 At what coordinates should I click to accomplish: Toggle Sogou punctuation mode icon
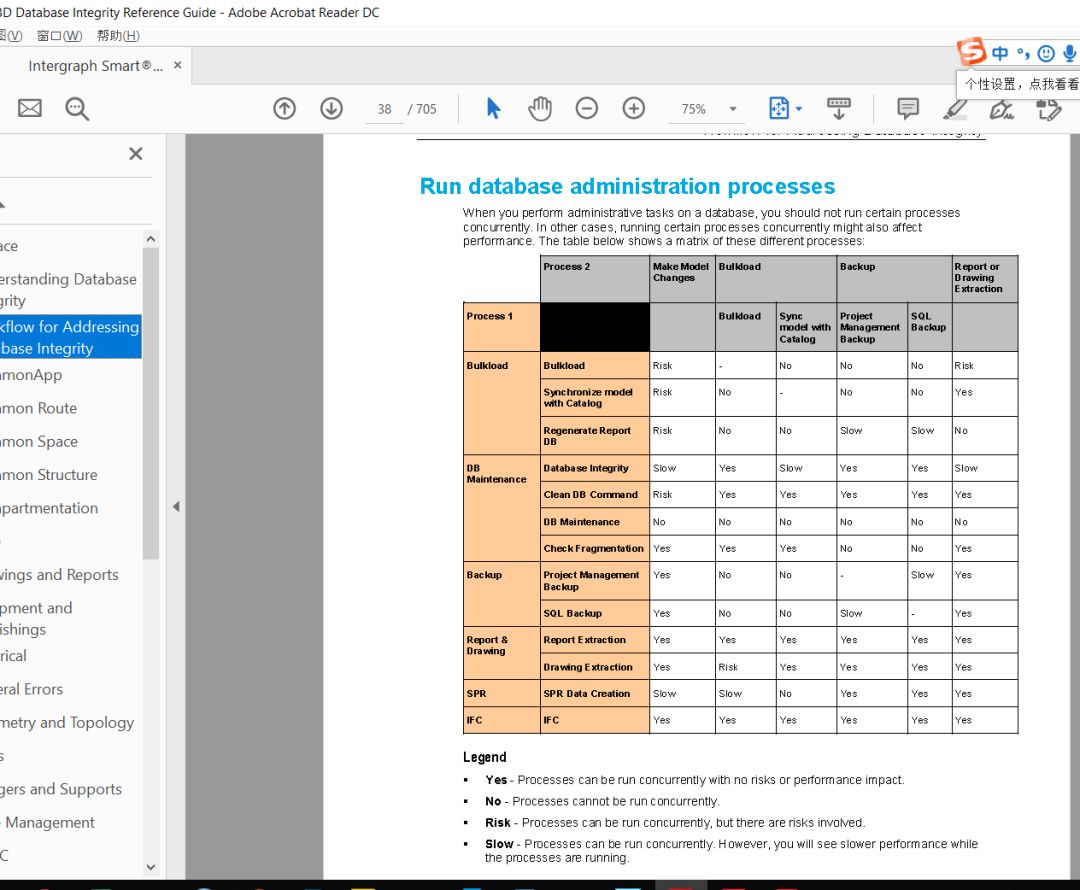[1024, 53]
